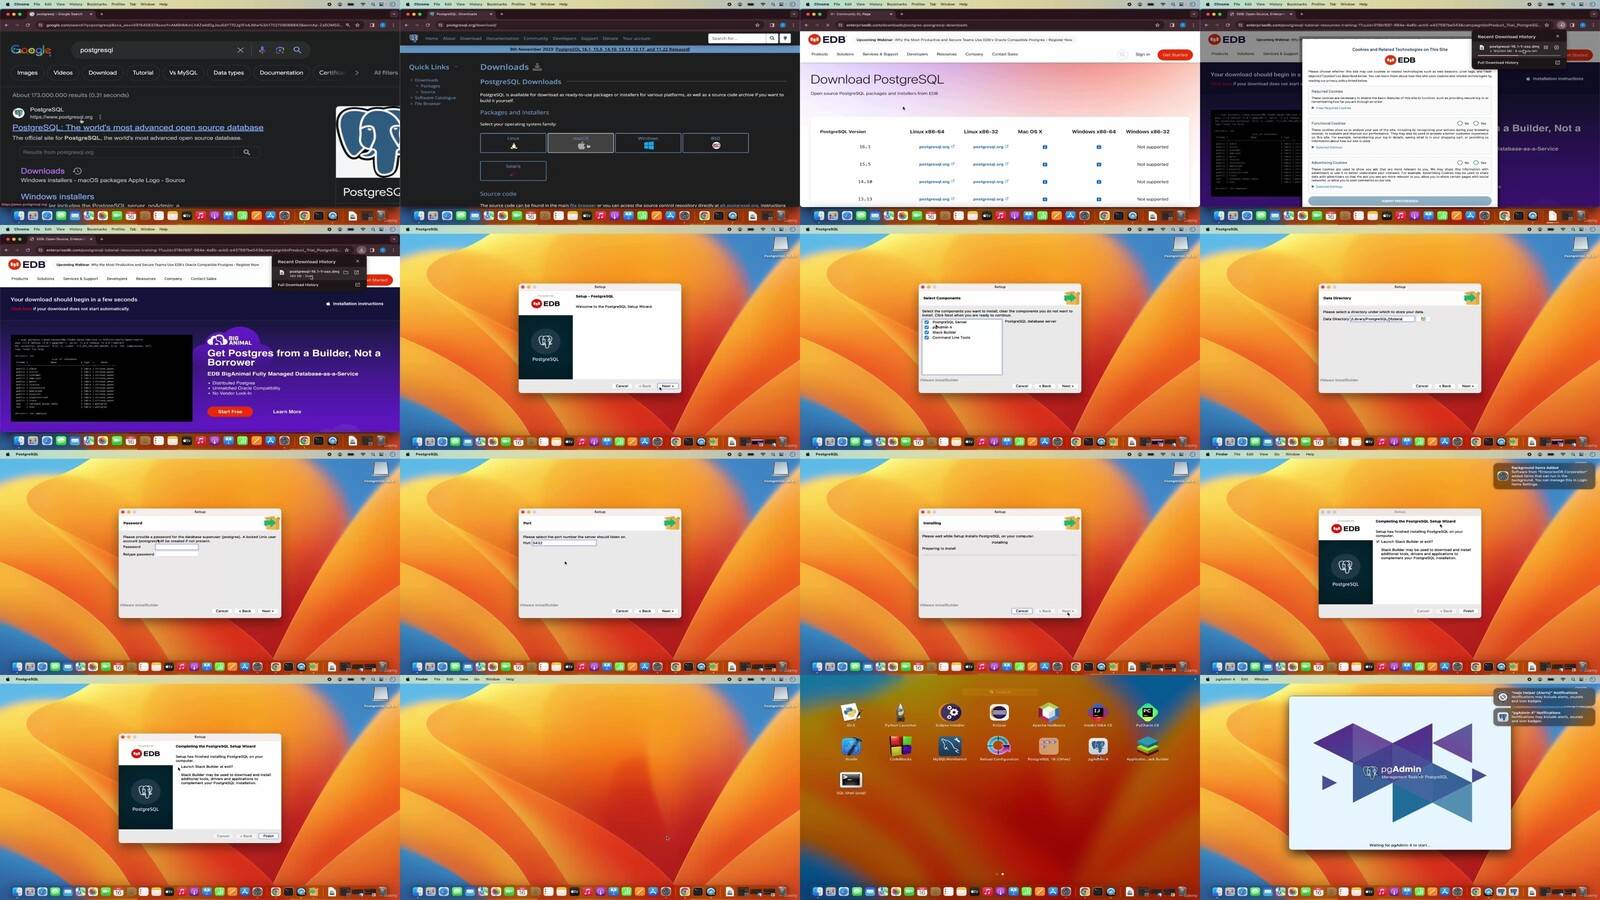Expand Selected Settings under Functional Cookies
The height and width of the screenshot is (900, 1600).
coord(1327,147)
